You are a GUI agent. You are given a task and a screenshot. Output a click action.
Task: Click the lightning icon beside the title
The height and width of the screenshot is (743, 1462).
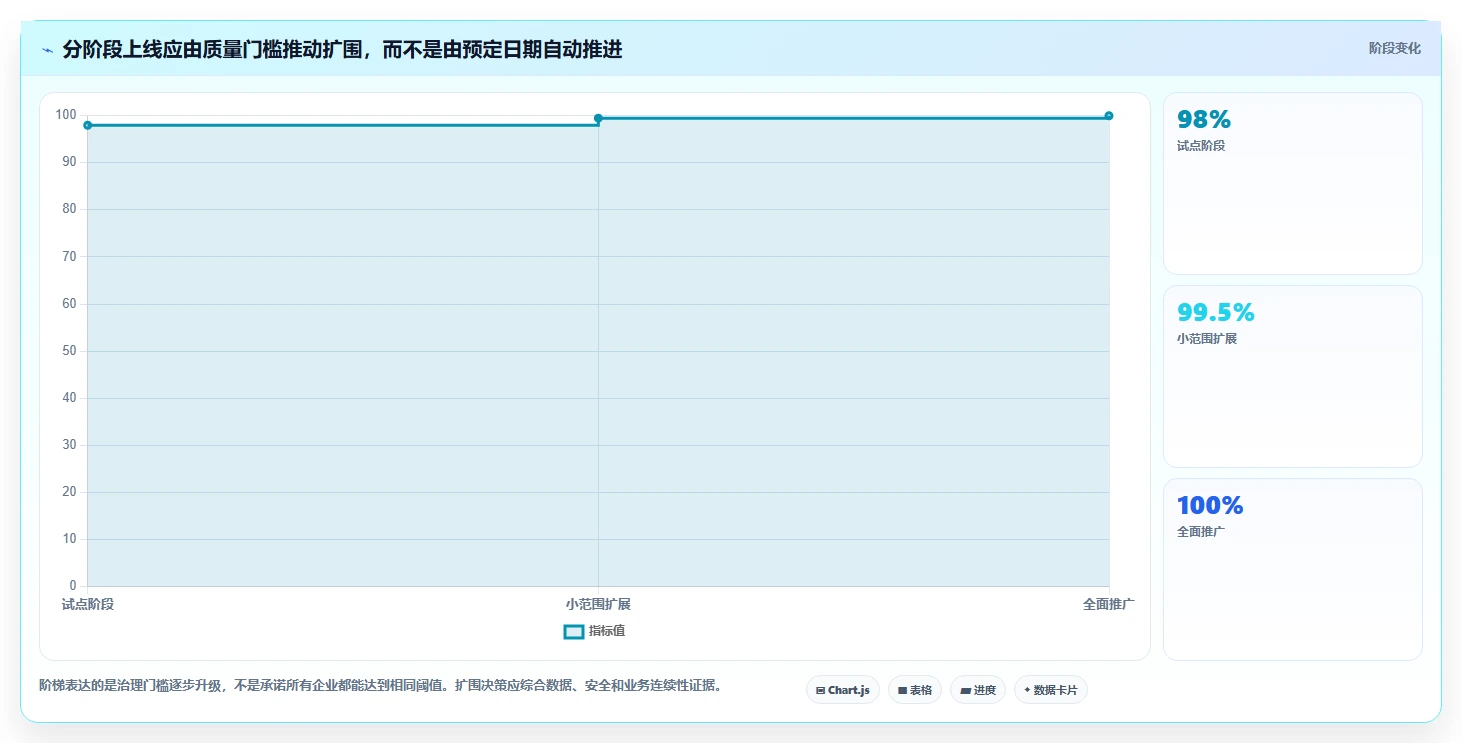(x=47, y=50)
